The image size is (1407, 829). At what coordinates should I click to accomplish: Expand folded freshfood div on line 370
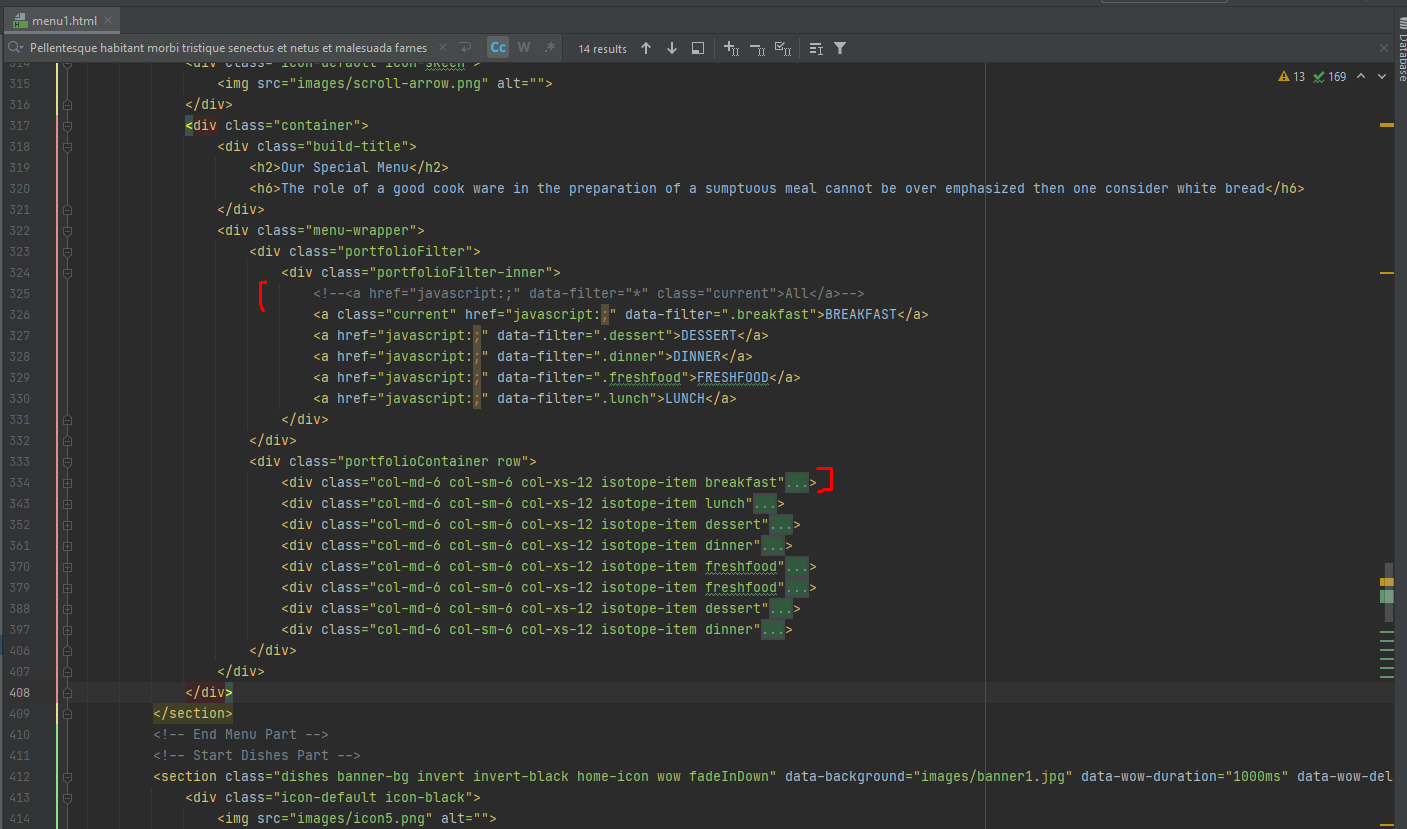[797, 567]
